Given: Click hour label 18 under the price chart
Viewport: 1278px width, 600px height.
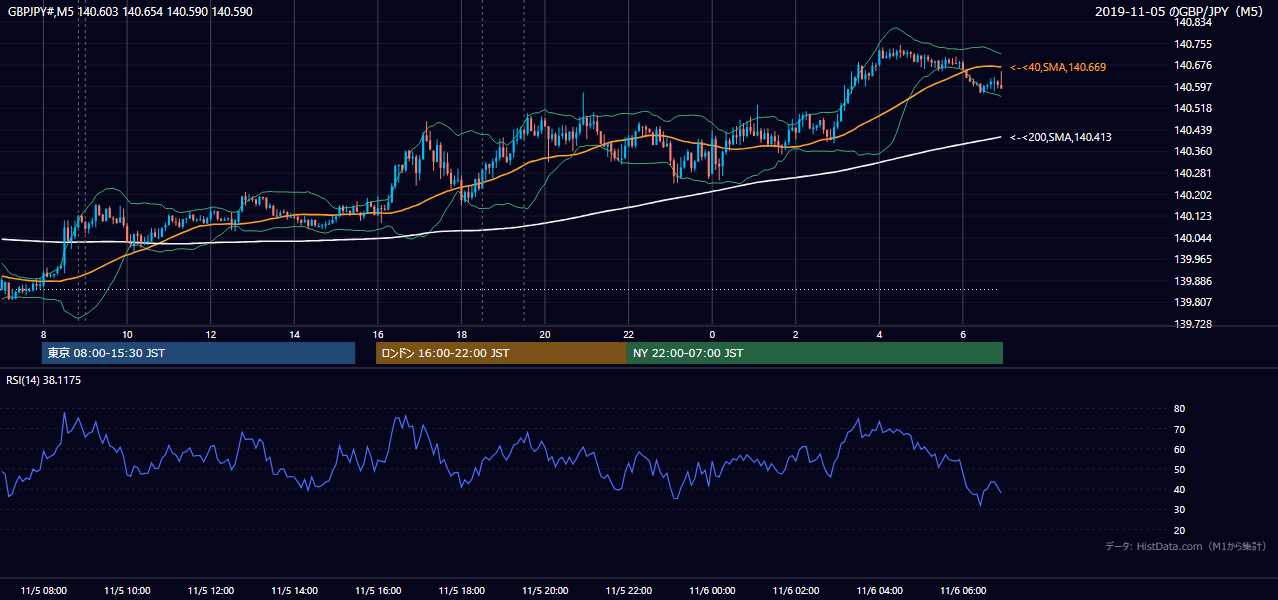Looking at the screenshot, I should 461,334.
